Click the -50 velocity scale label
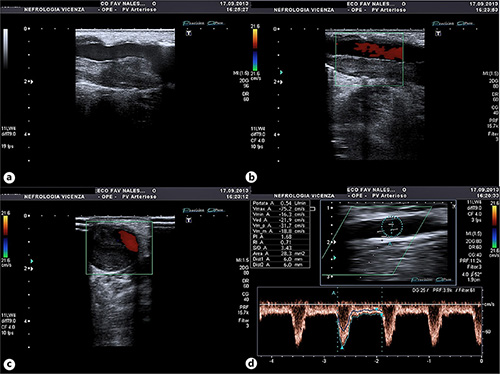 coord(487,332)
